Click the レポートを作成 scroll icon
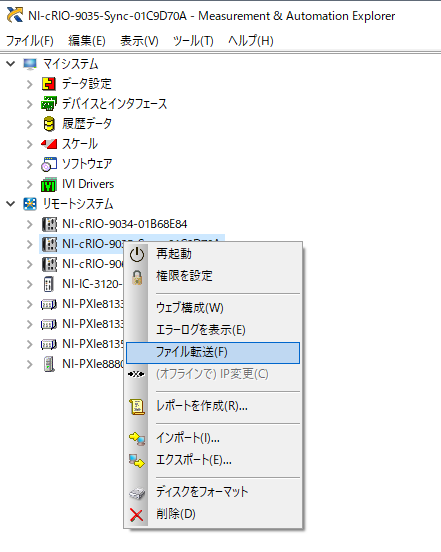441x552 pixels. 137,407
